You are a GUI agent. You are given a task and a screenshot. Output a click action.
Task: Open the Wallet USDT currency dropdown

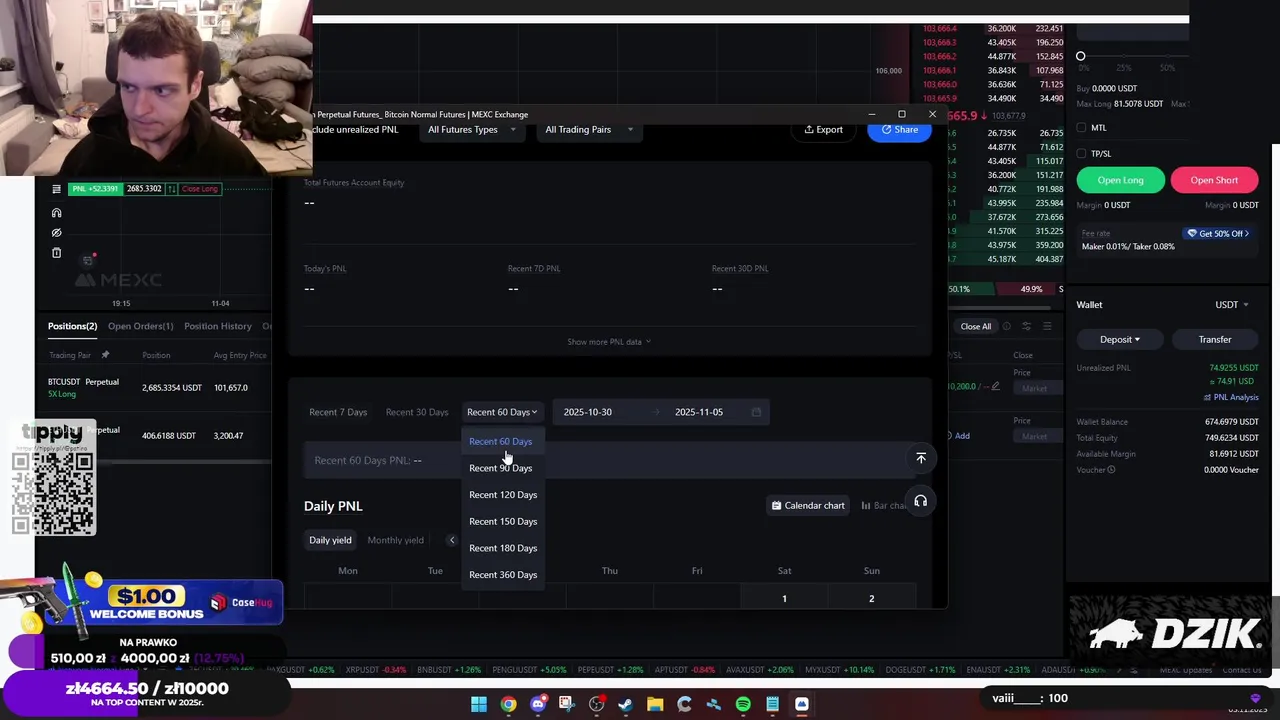[x=1231, y=305]
